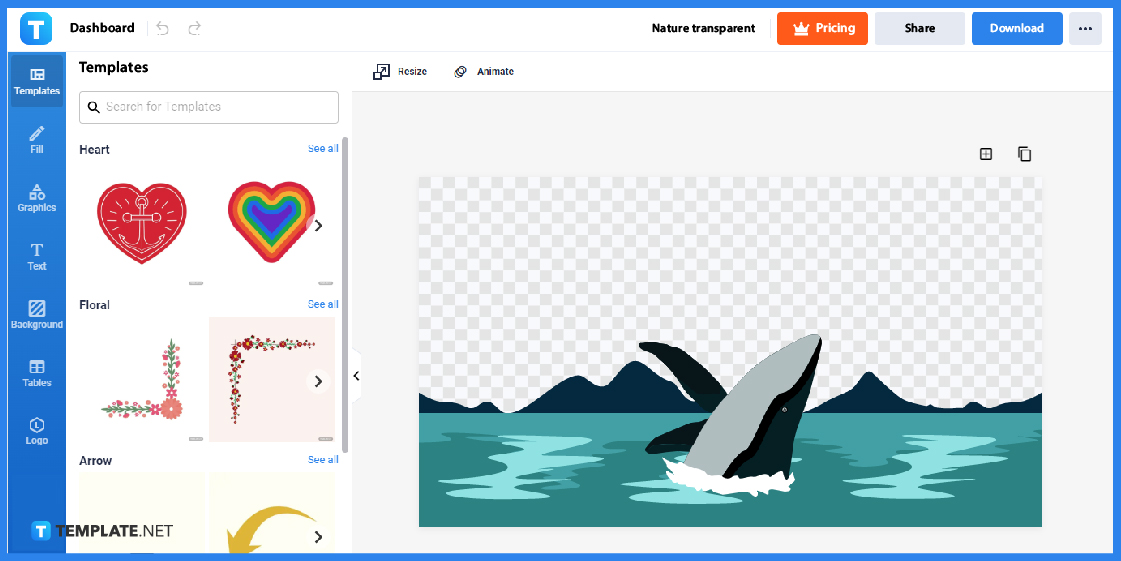1121x561 pixels.
Task: Click the duplicate page icon above canvas
Action: point(1024,154)
